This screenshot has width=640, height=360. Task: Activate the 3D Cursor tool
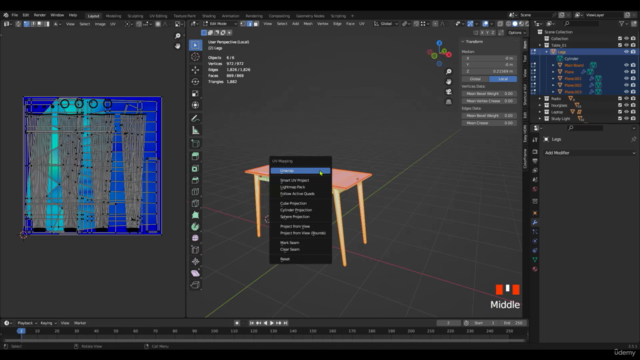pyautogui.click(x=196, y=57)
